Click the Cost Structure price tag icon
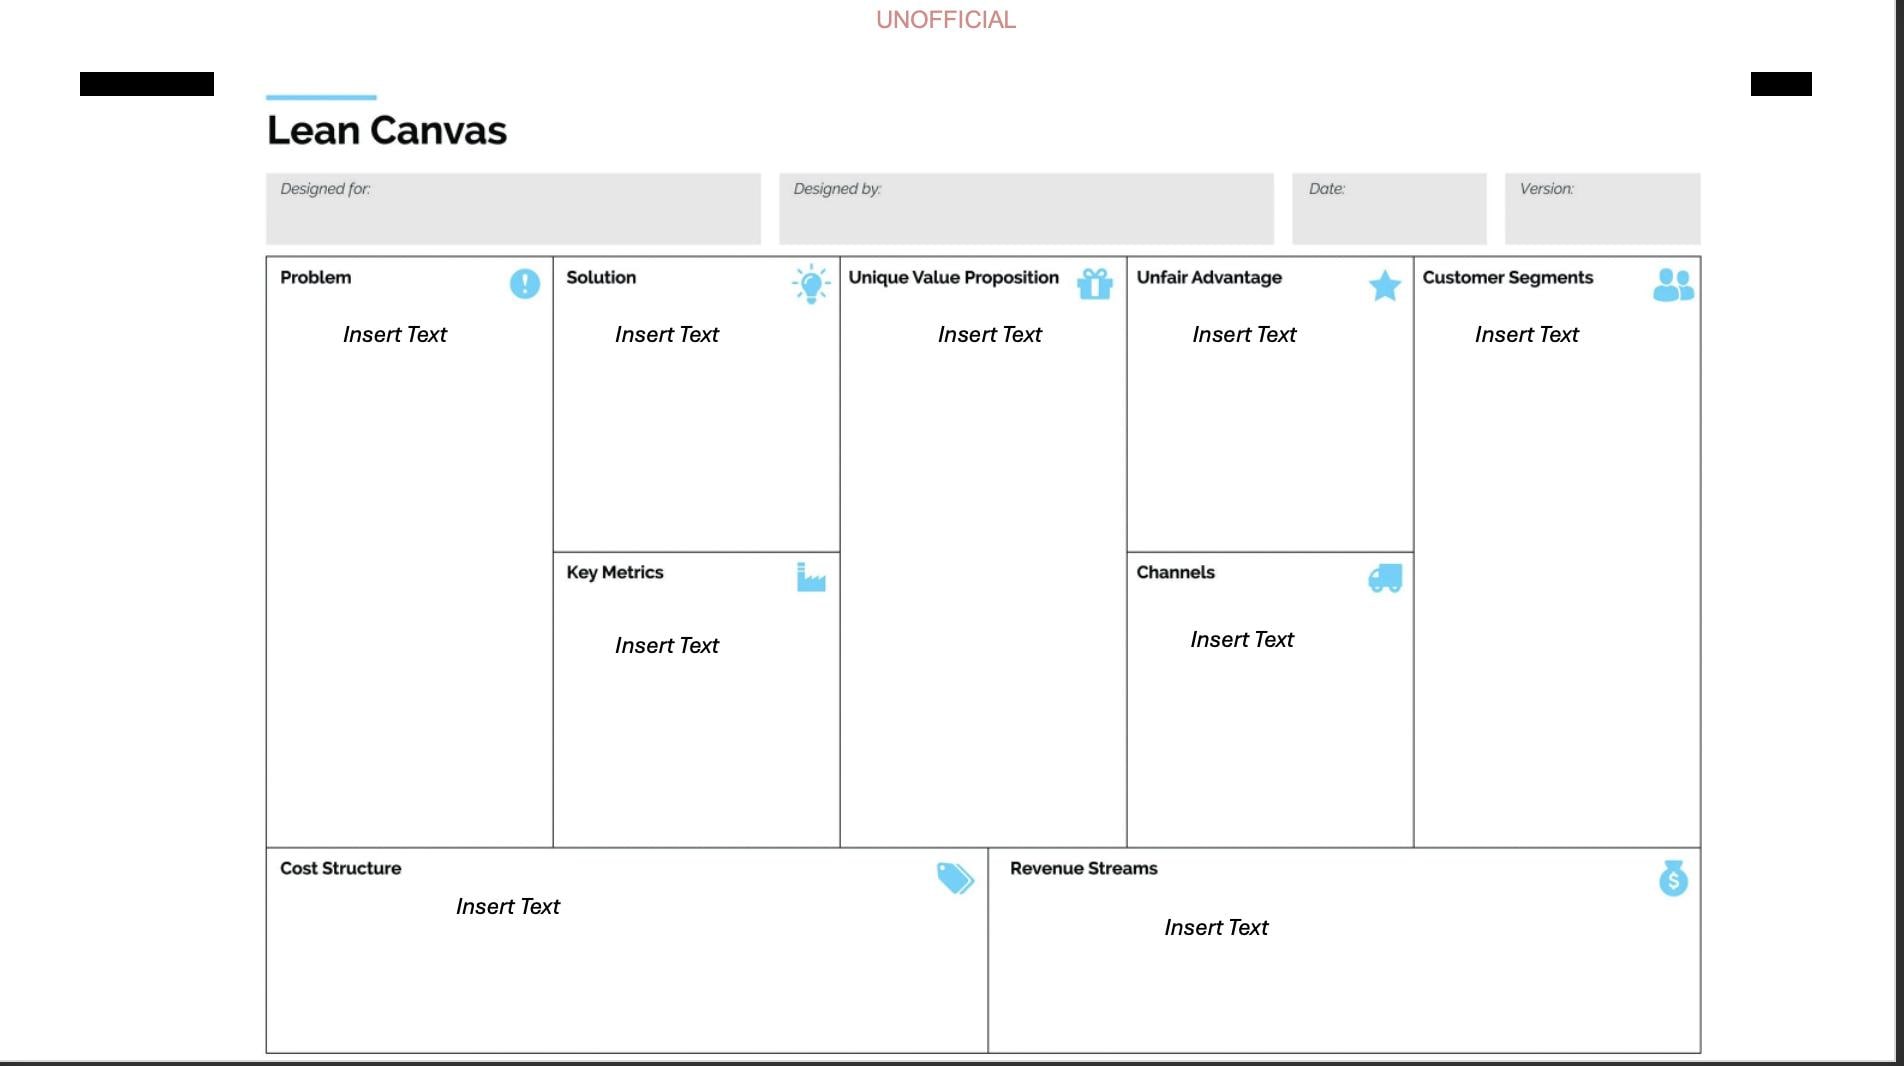This screenshot has height=1066, width=1904. 955,878
